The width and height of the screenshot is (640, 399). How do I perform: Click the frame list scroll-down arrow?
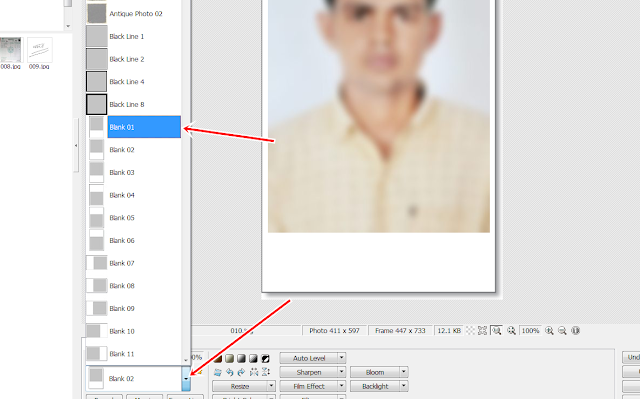point(186,360)
